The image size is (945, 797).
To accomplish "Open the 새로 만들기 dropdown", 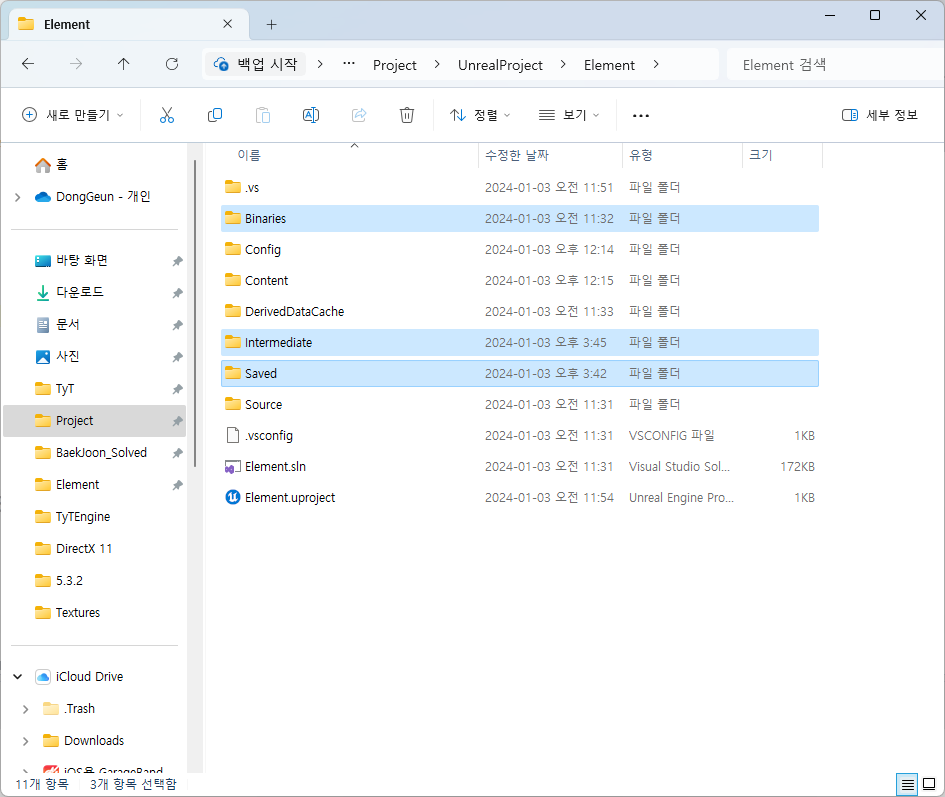I will (73, 115).
